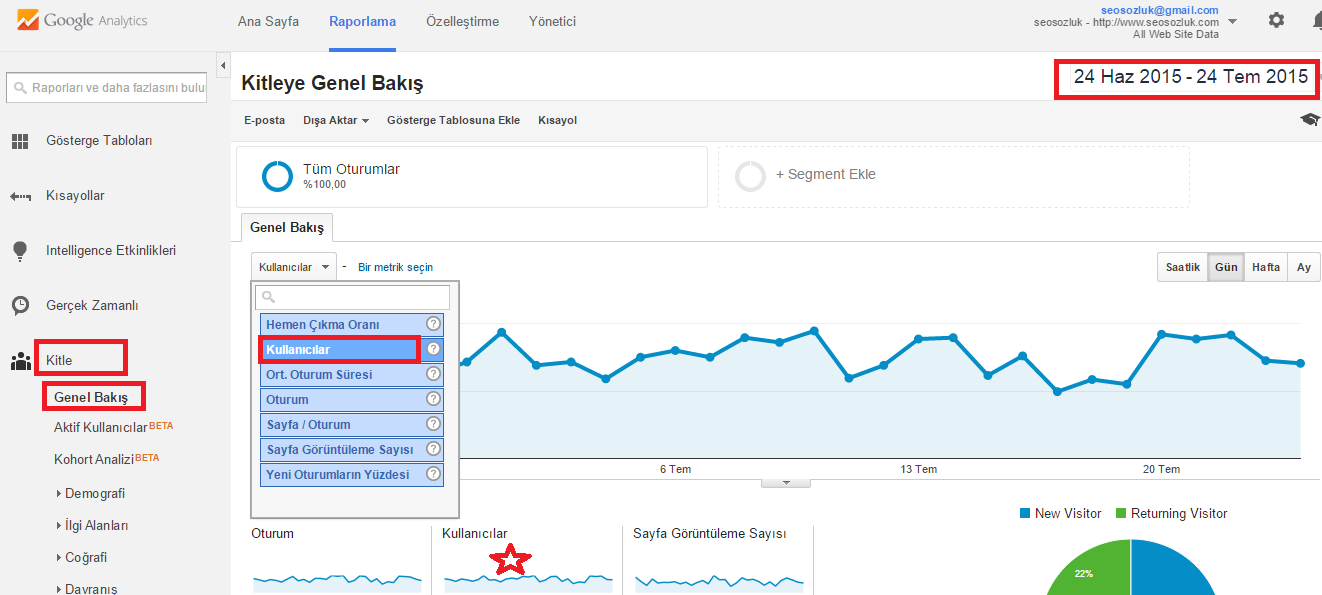Click the Gösterge Tabloları grid icon
Viewport: 1322px width, 595px height.
pyautogui.click(x=20, y=141)
